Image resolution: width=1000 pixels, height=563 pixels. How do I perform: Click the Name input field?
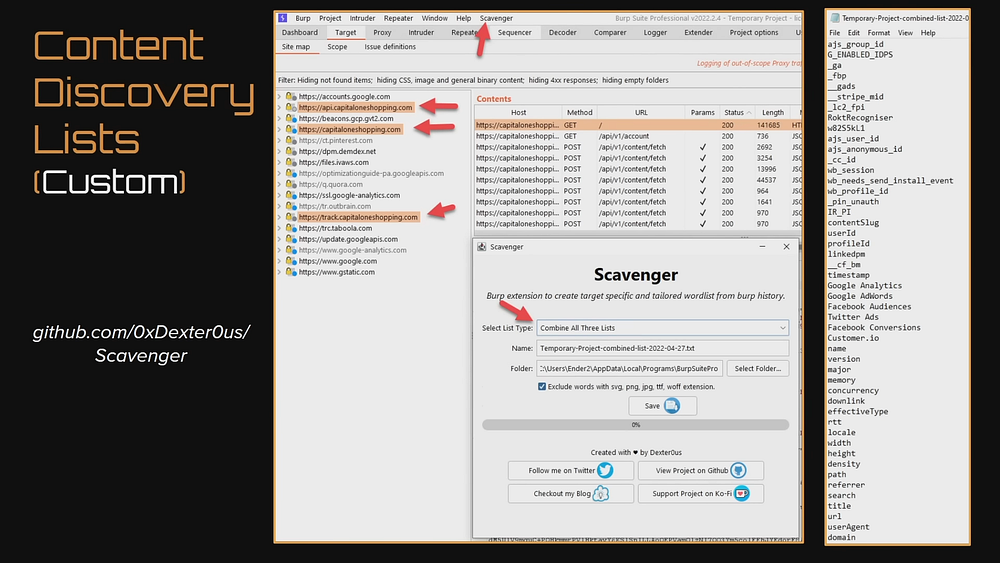tap(663, 348)
